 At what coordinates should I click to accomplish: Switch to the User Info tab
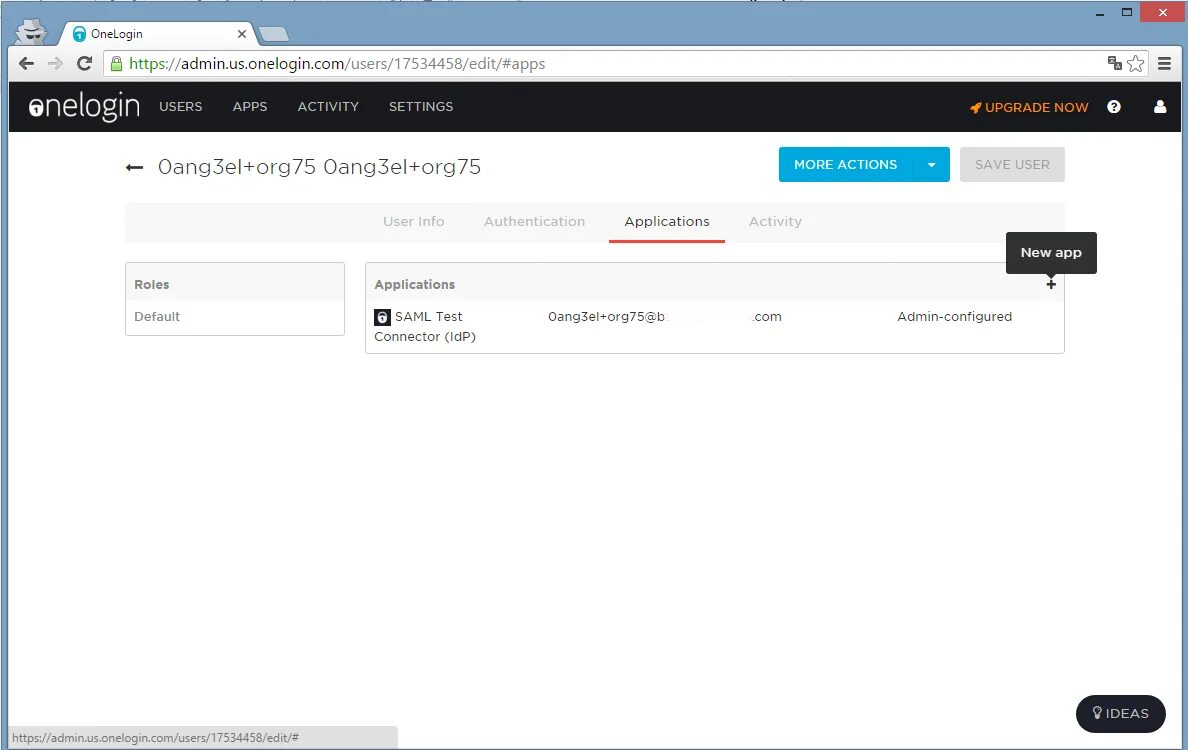tap(414, 221)
